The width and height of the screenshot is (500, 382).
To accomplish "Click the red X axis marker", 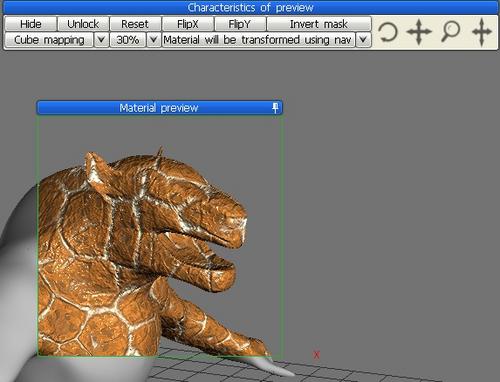I will [316, 355].
